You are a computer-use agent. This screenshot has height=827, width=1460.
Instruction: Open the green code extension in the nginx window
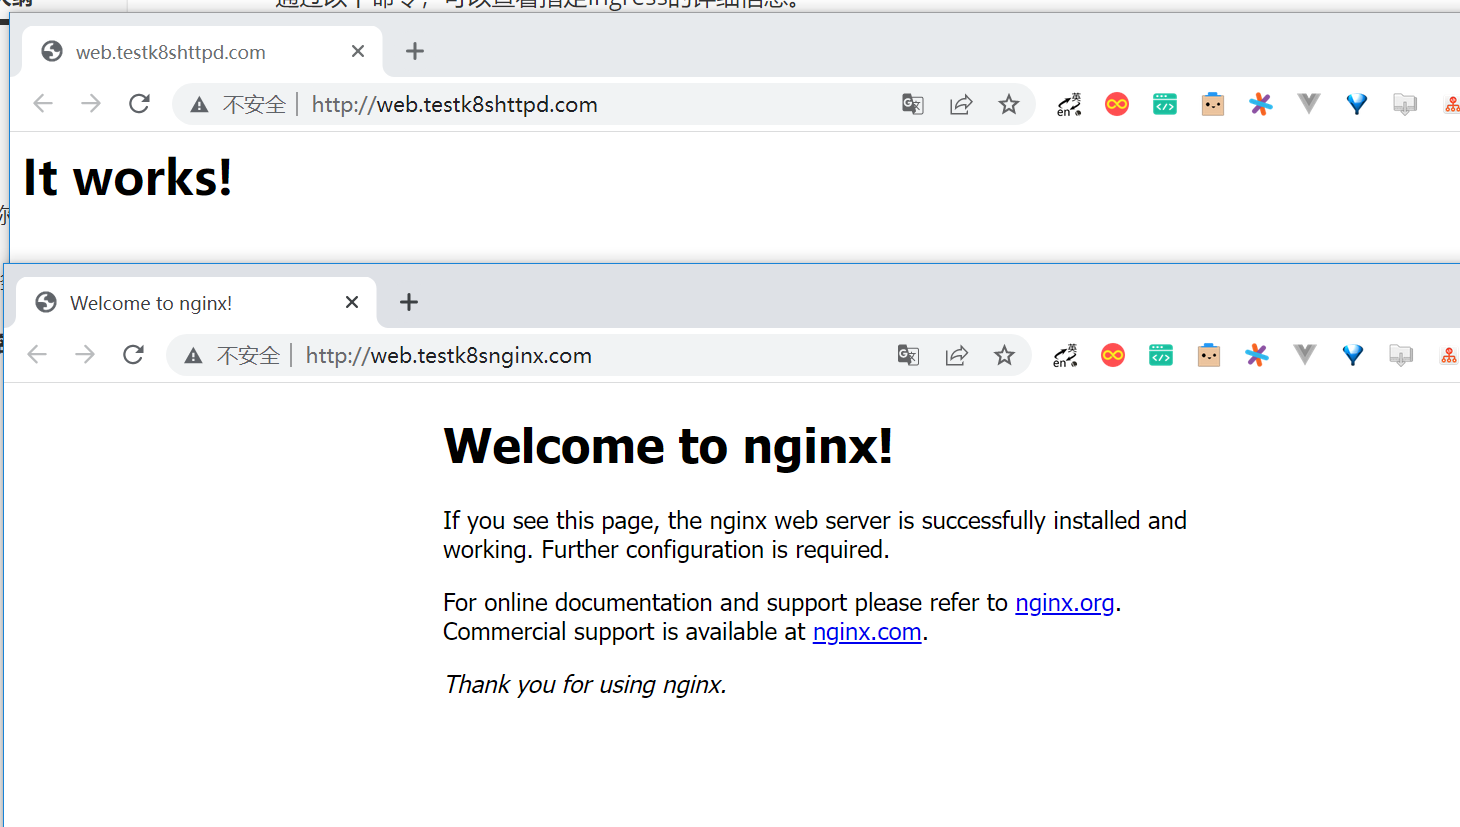1161,355
